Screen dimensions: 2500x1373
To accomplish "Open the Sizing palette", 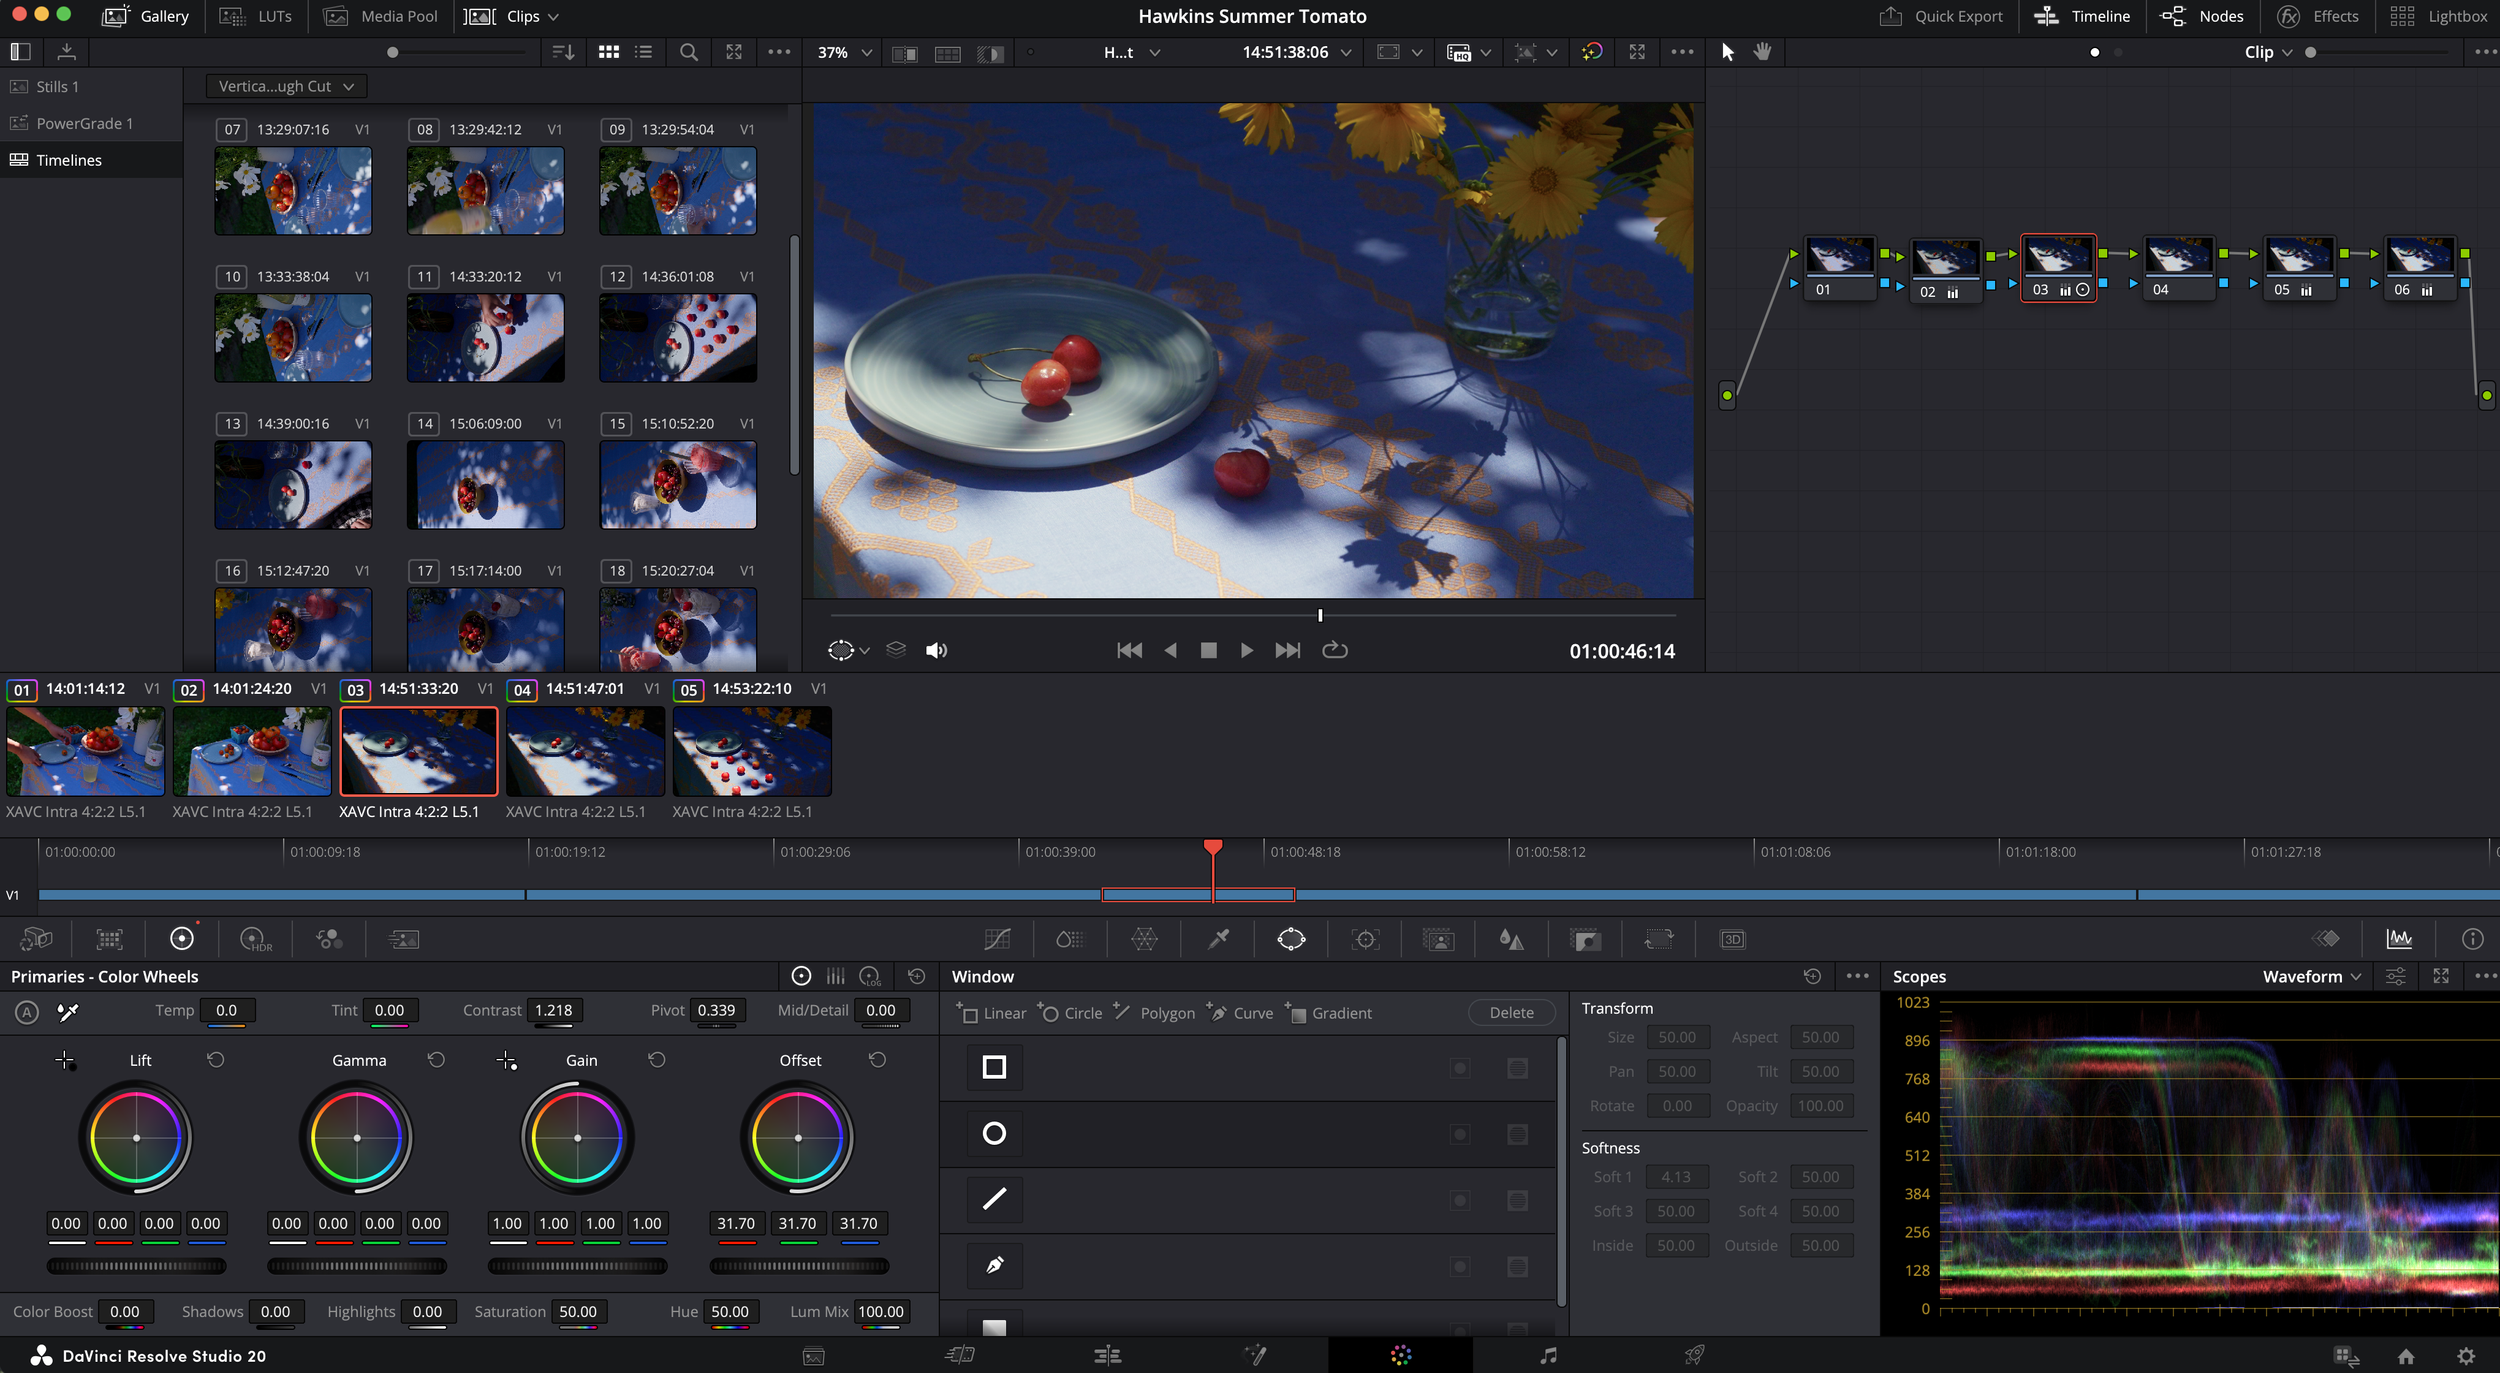I will tap(1658, 939).
